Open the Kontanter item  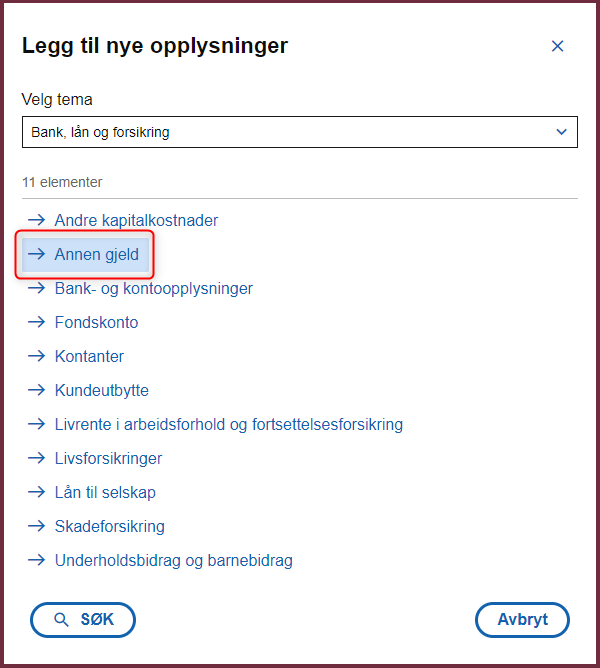89,356
